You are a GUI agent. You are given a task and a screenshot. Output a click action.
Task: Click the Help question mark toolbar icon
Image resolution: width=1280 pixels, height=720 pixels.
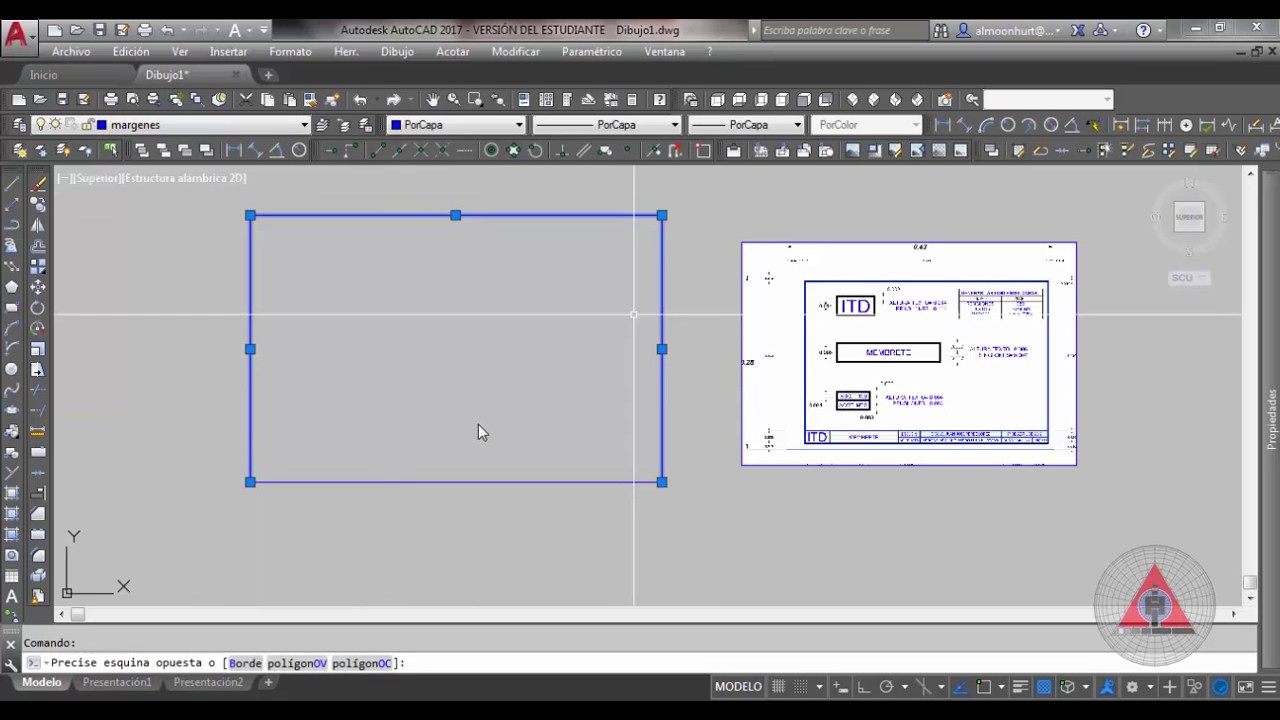tap(659, 99)
